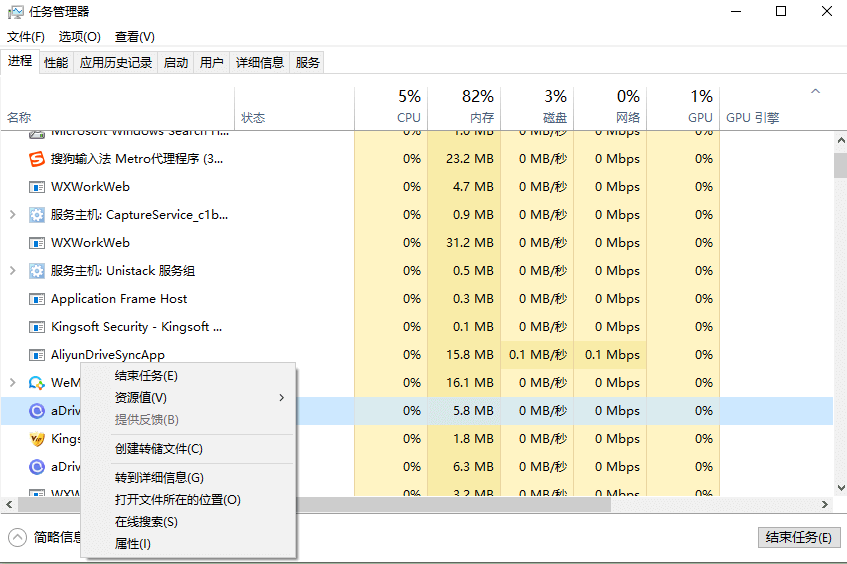Sort by the Disk (磁盘) column header

point(537,107)
